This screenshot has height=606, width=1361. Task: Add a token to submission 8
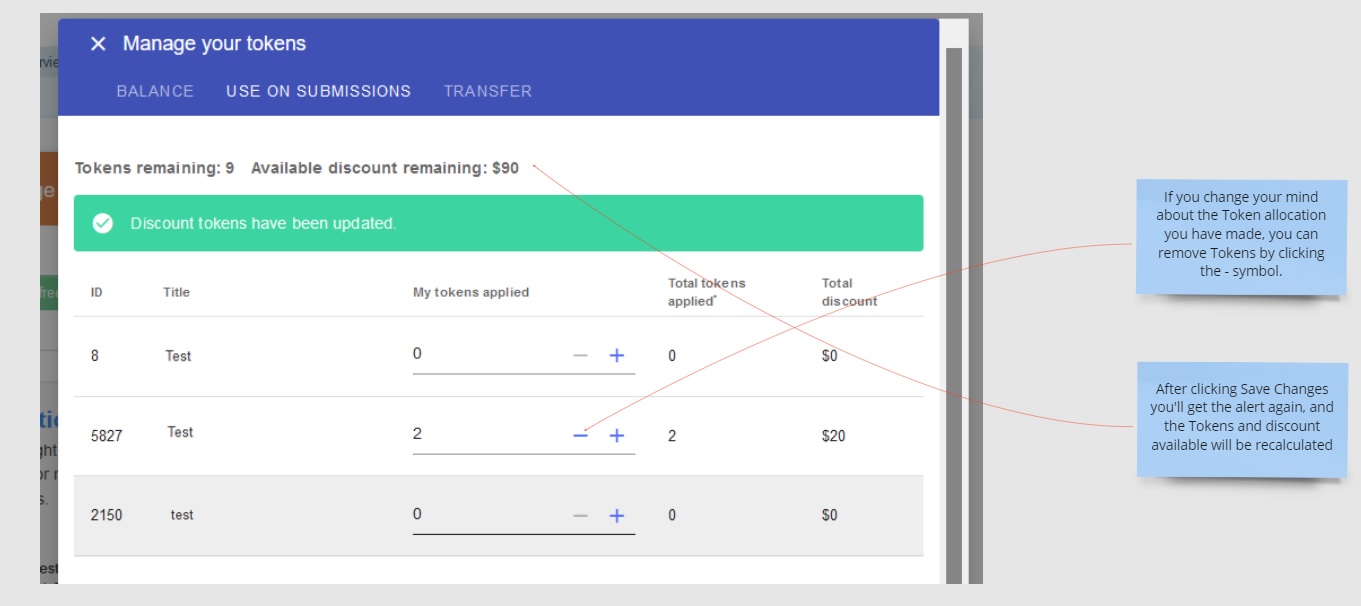click(617, 355)
